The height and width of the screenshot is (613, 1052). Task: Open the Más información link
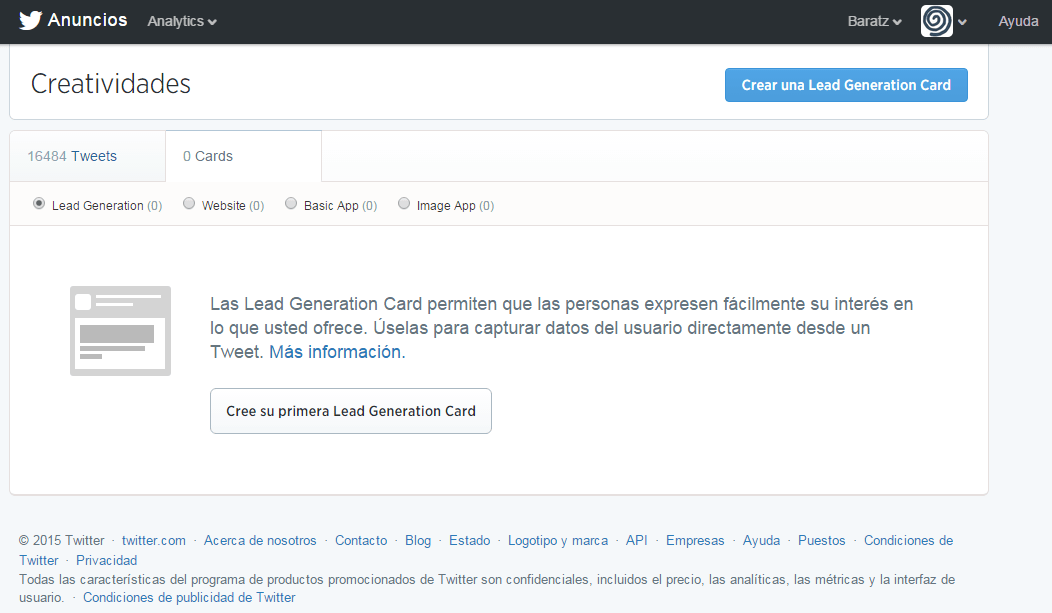(x=337, y=352)
